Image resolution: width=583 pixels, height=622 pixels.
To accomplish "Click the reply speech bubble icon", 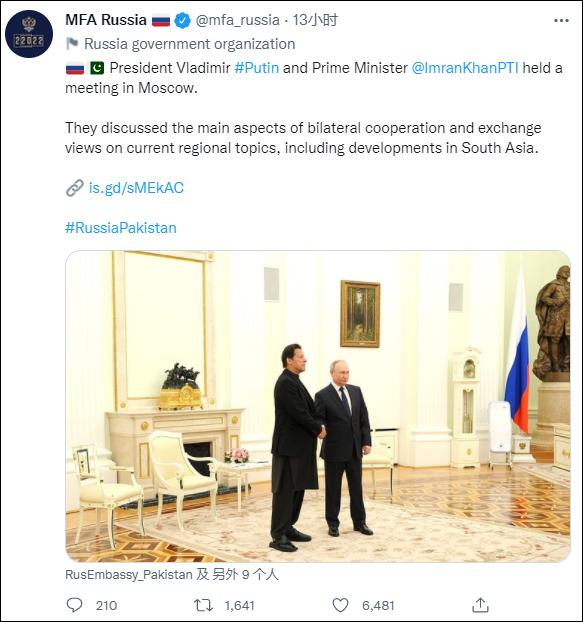I will coord(74,605).
